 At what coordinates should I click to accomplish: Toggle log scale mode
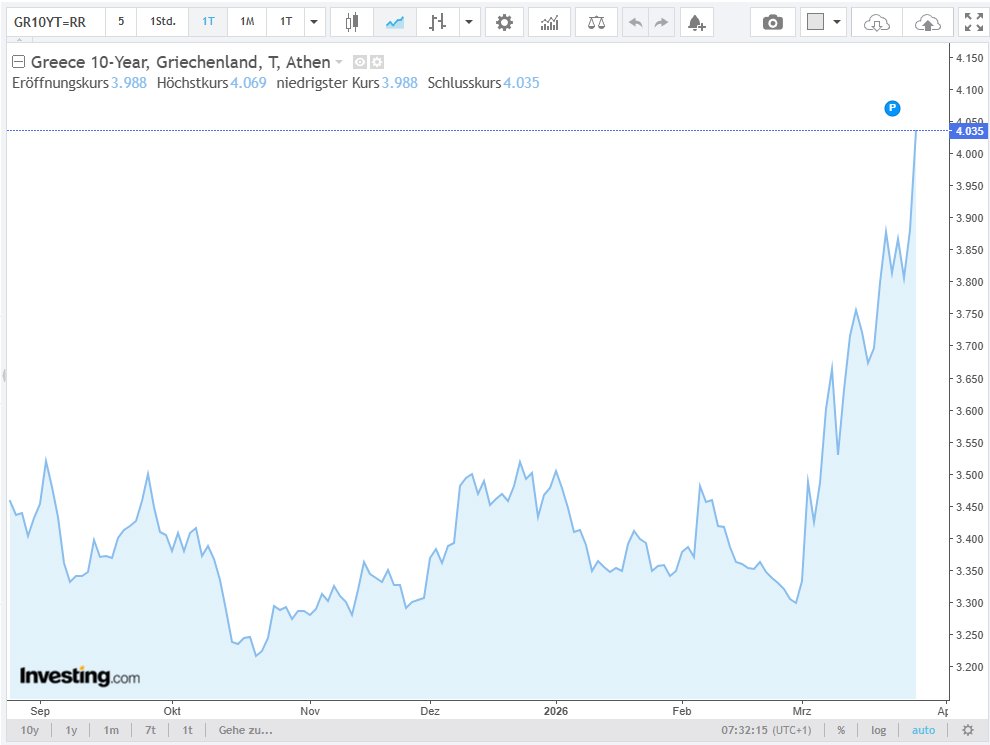(x=878, y=730)
